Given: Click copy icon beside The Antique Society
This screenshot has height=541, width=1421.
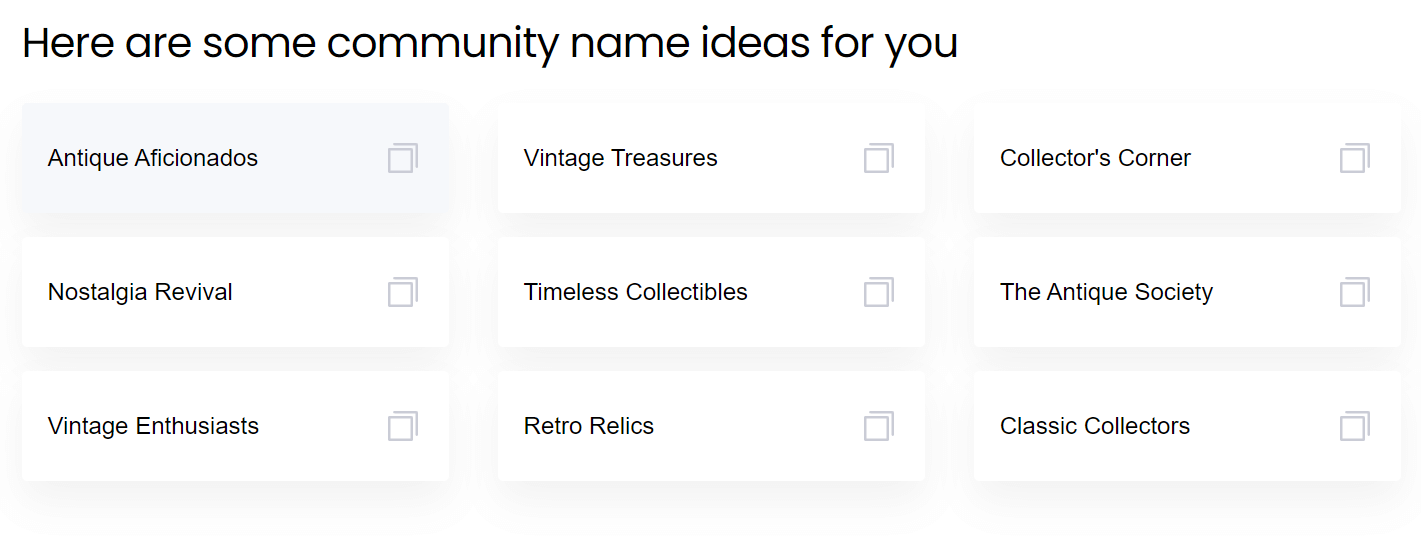Looking at the screenshot, I should pos(1355,292).
